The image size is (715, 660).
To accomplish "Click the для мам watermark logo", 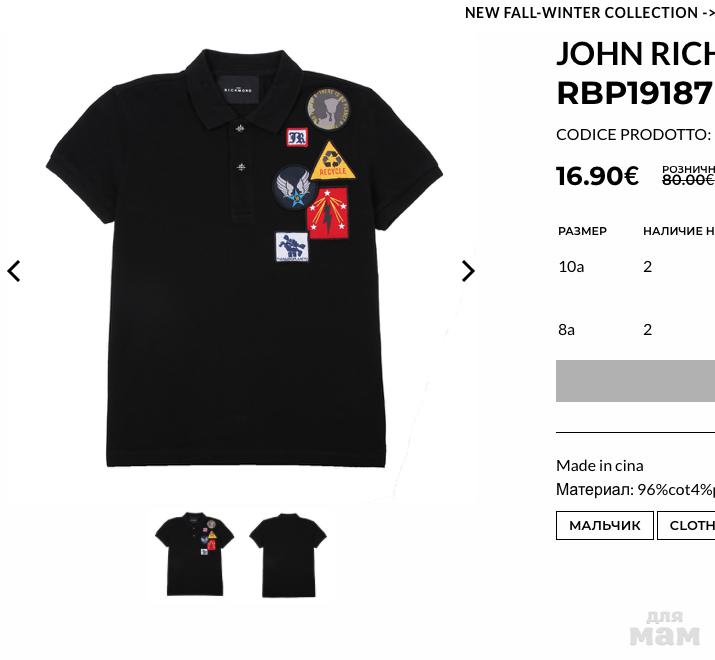I will coord(664,629).
